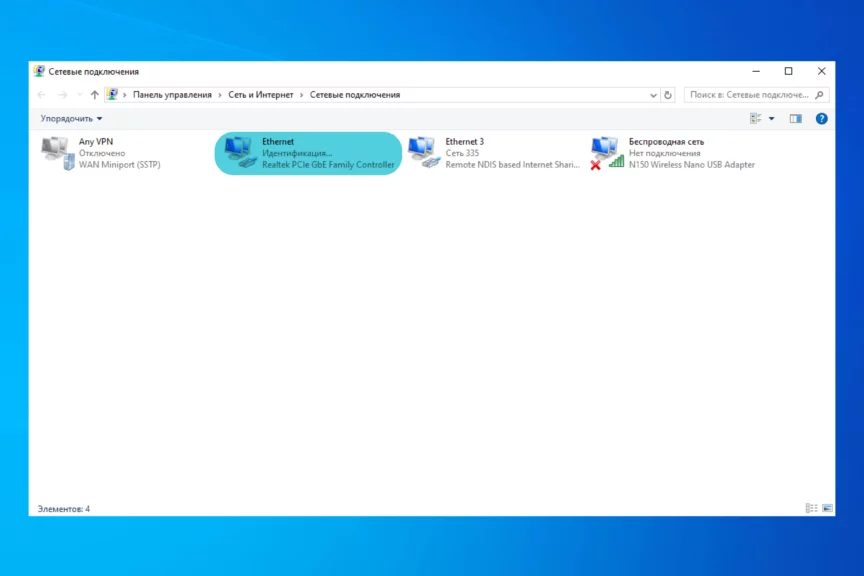Click the search magnifier icon
The image size is (864, 576).
[820, 95]
